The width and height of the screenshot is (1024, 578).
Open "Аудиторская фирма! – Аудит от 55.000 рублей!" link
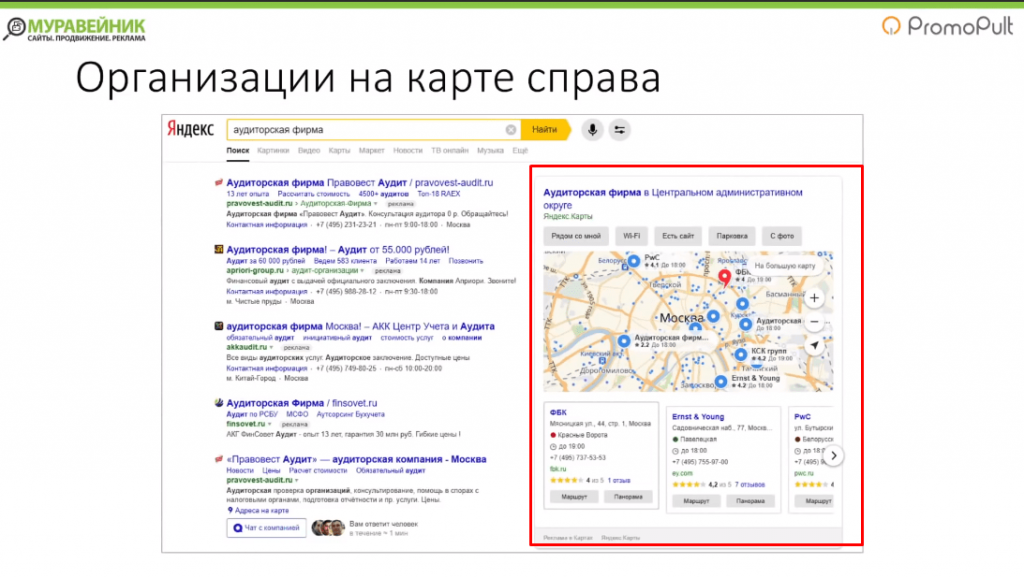point(338,250)
